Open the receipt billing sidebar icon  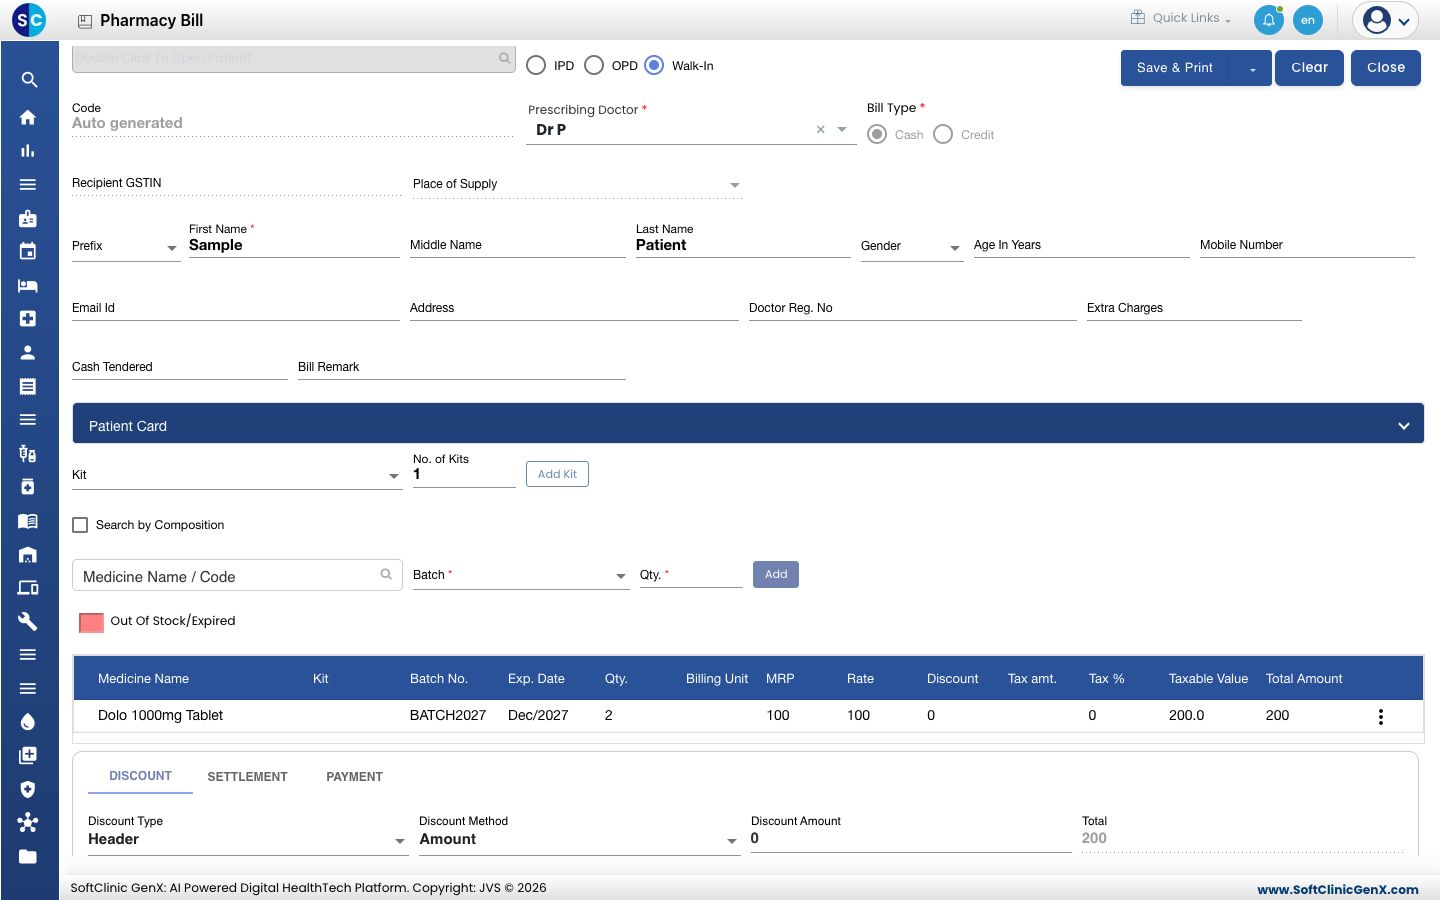(28, 386)
